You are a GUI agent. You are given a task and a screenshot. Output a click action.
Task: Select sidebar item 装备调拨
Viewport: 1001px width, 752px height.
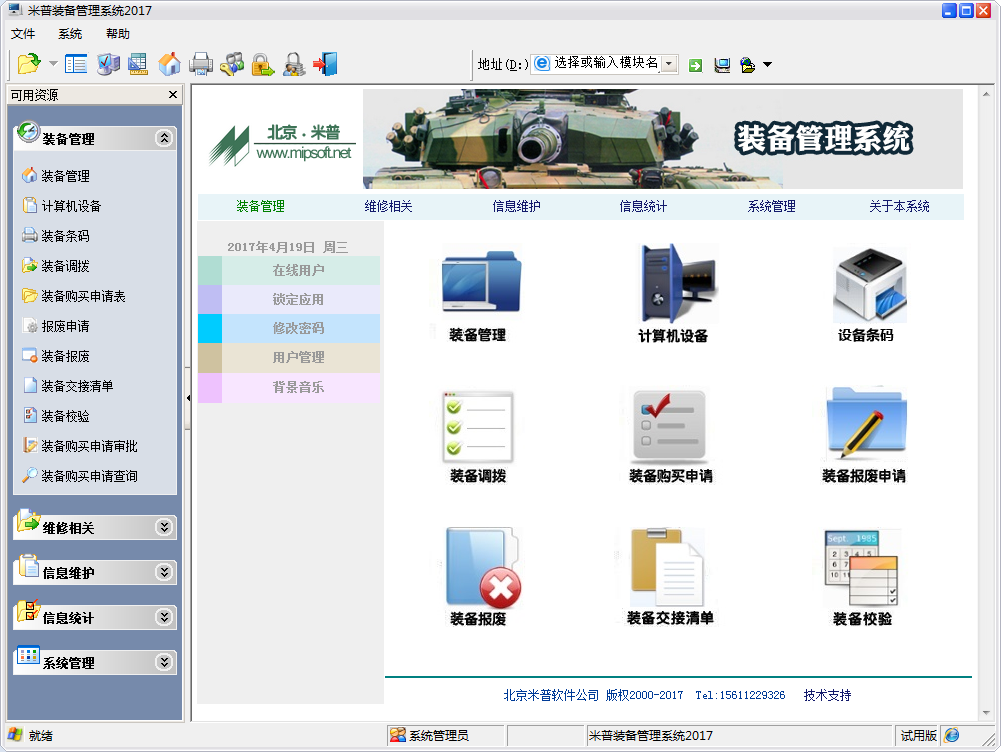65,266
